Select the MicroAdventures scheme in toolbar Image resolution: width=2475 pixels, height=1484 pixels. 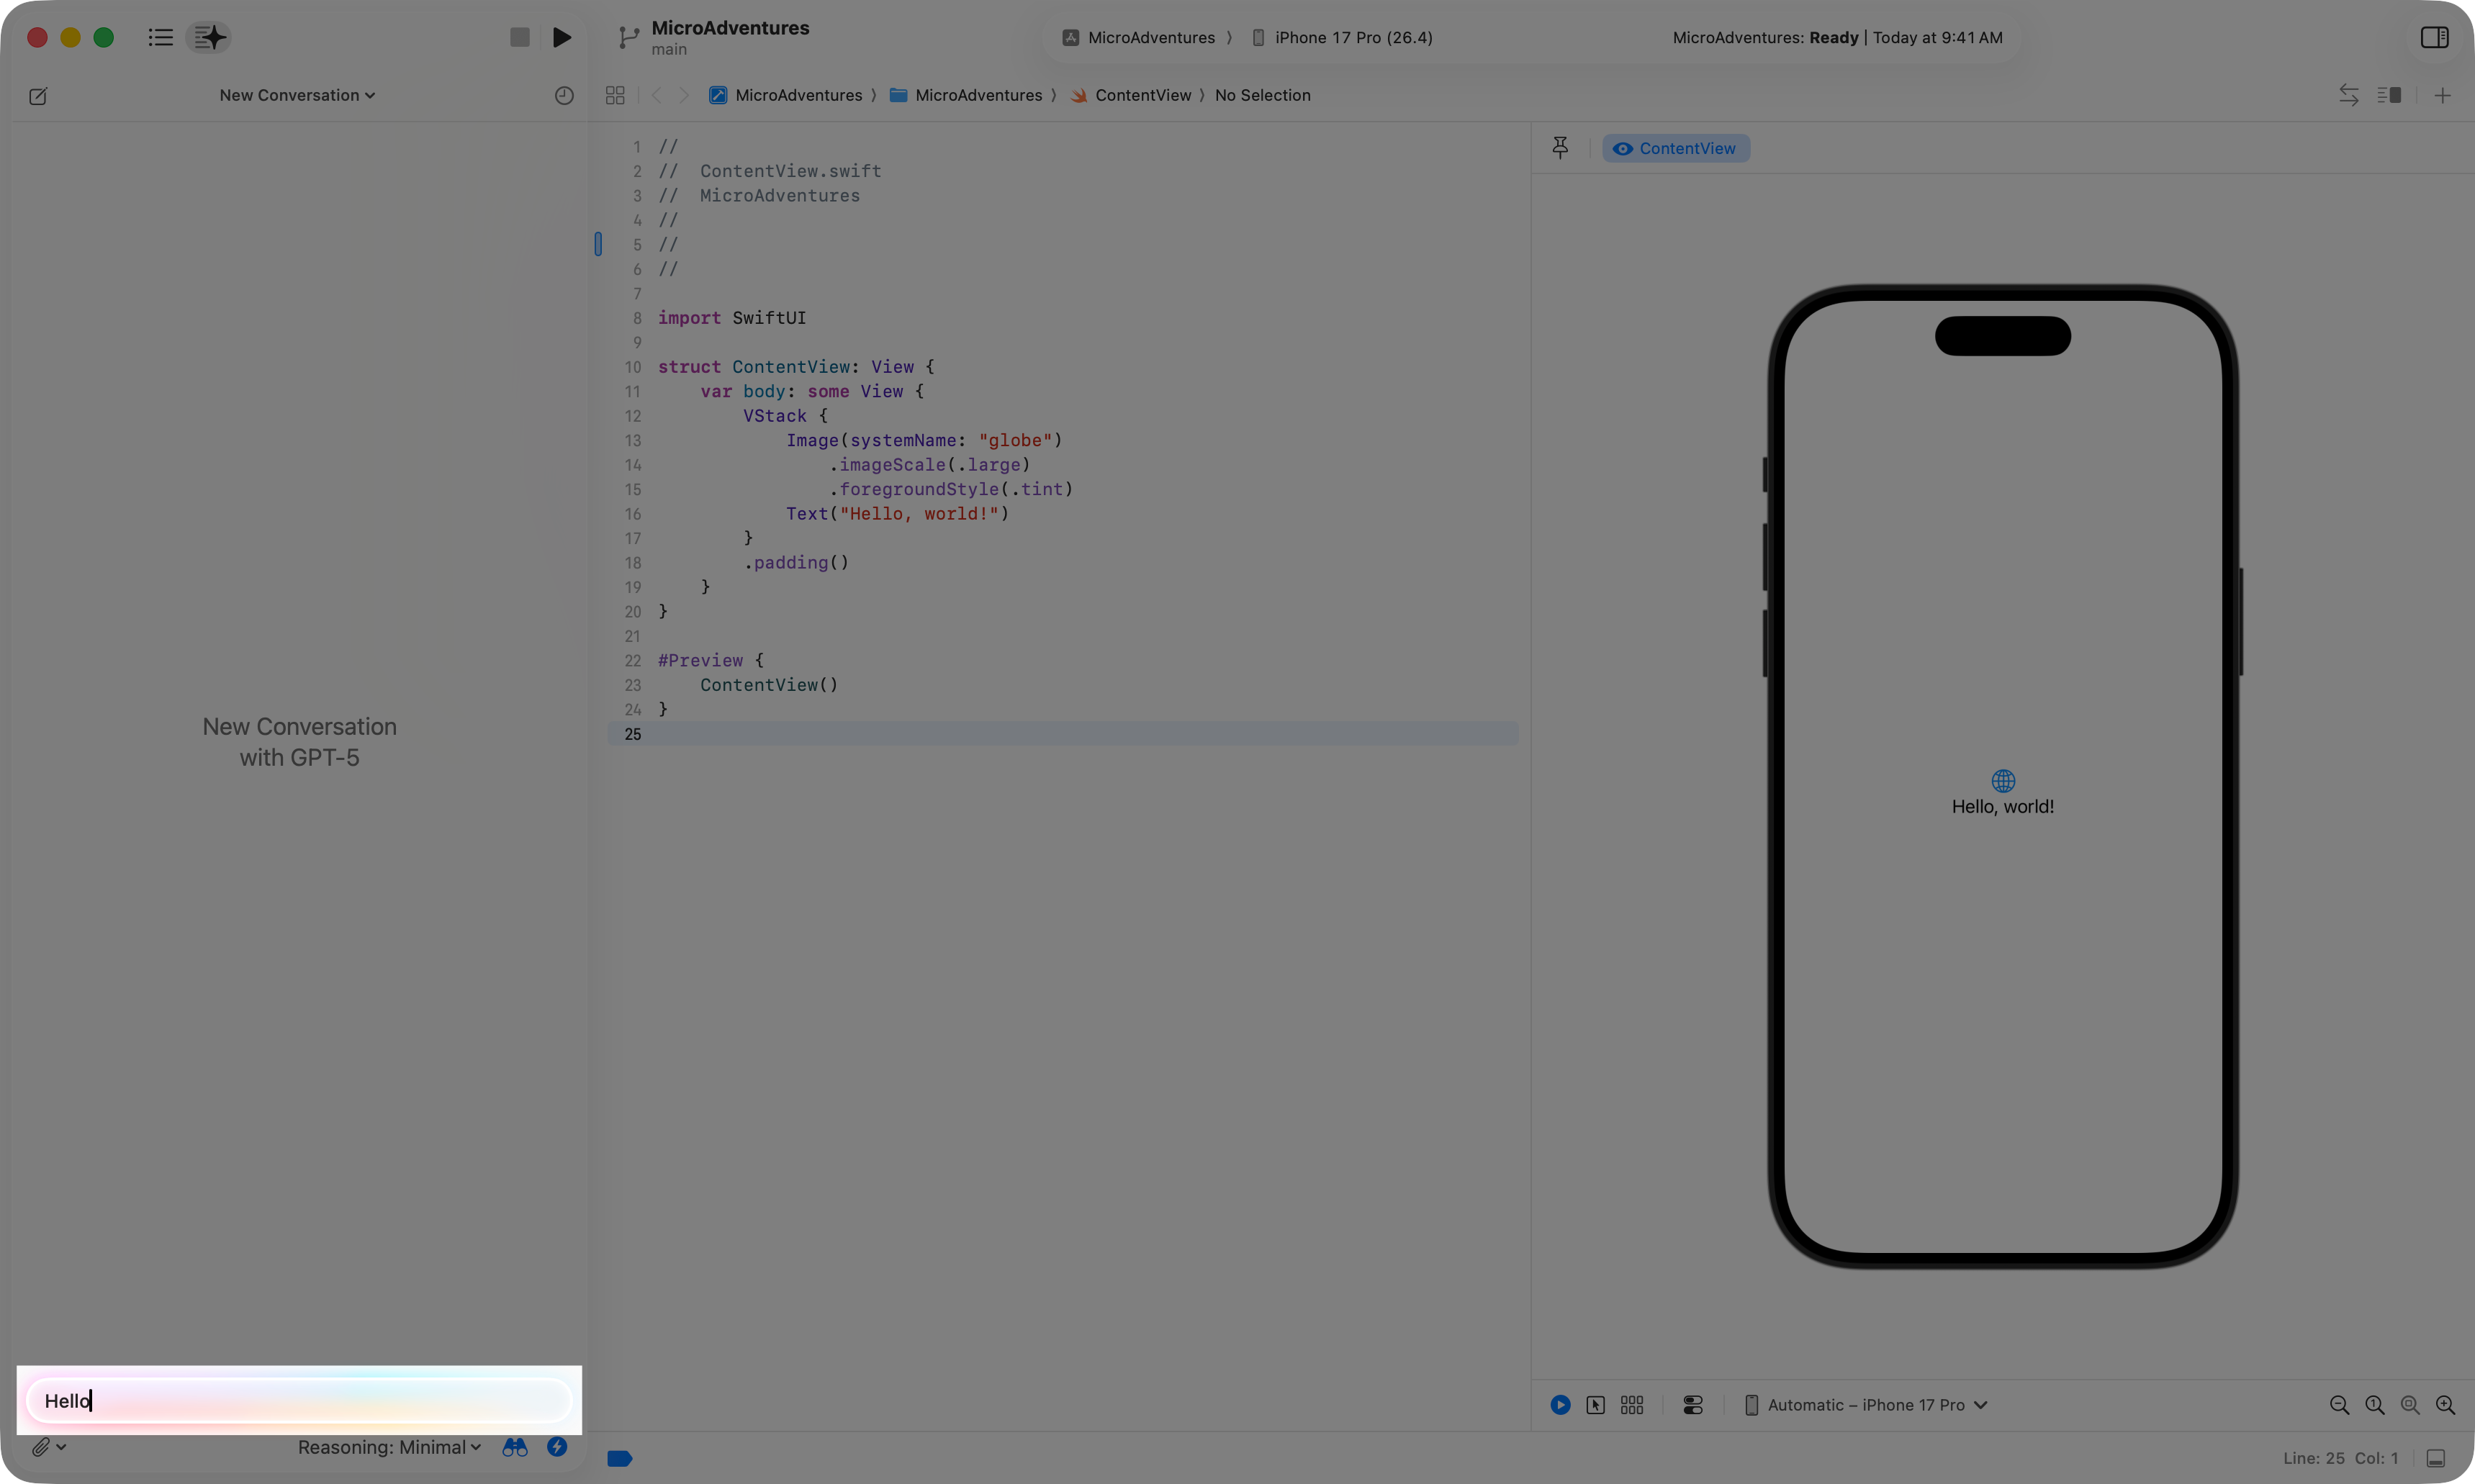[x=1139, y=38]
